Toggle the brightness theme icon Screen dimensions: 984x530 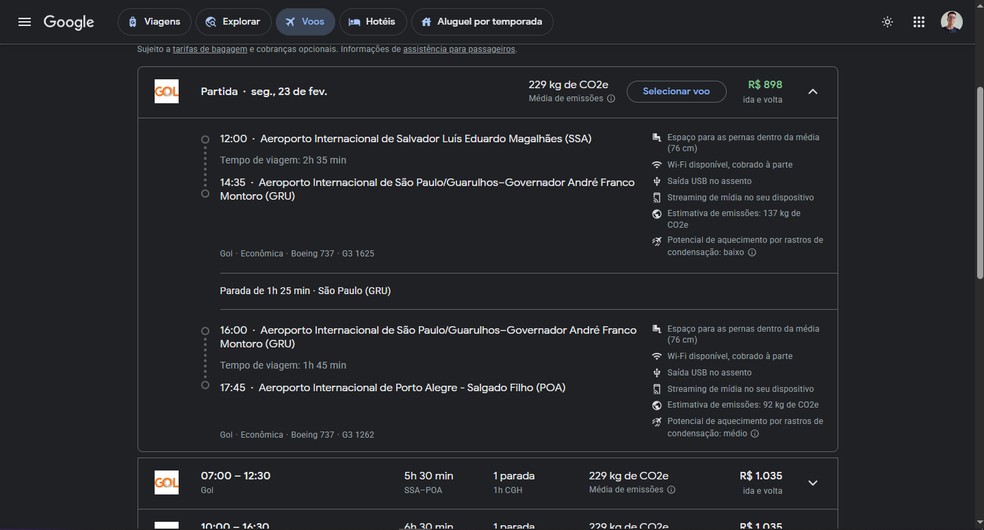[886, 22]
